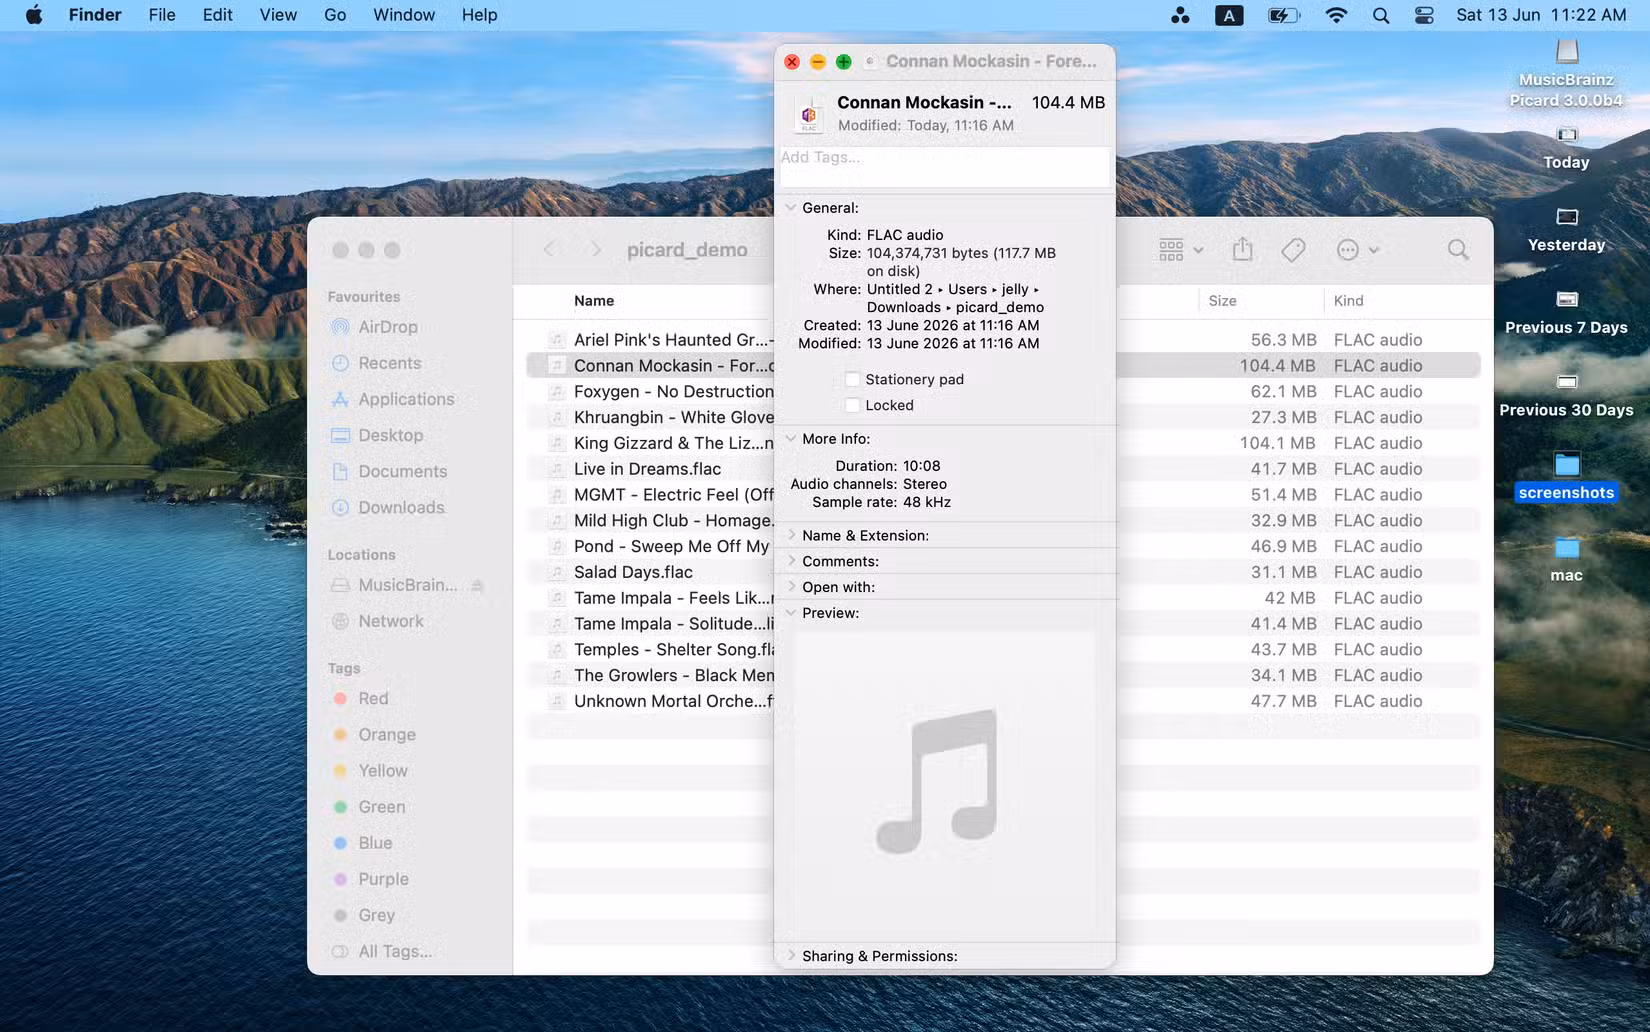Open Spotlight search in menu bar
This screenshot has height=1032, width=1650.
pyautogui.click(x=1381, y=15)
